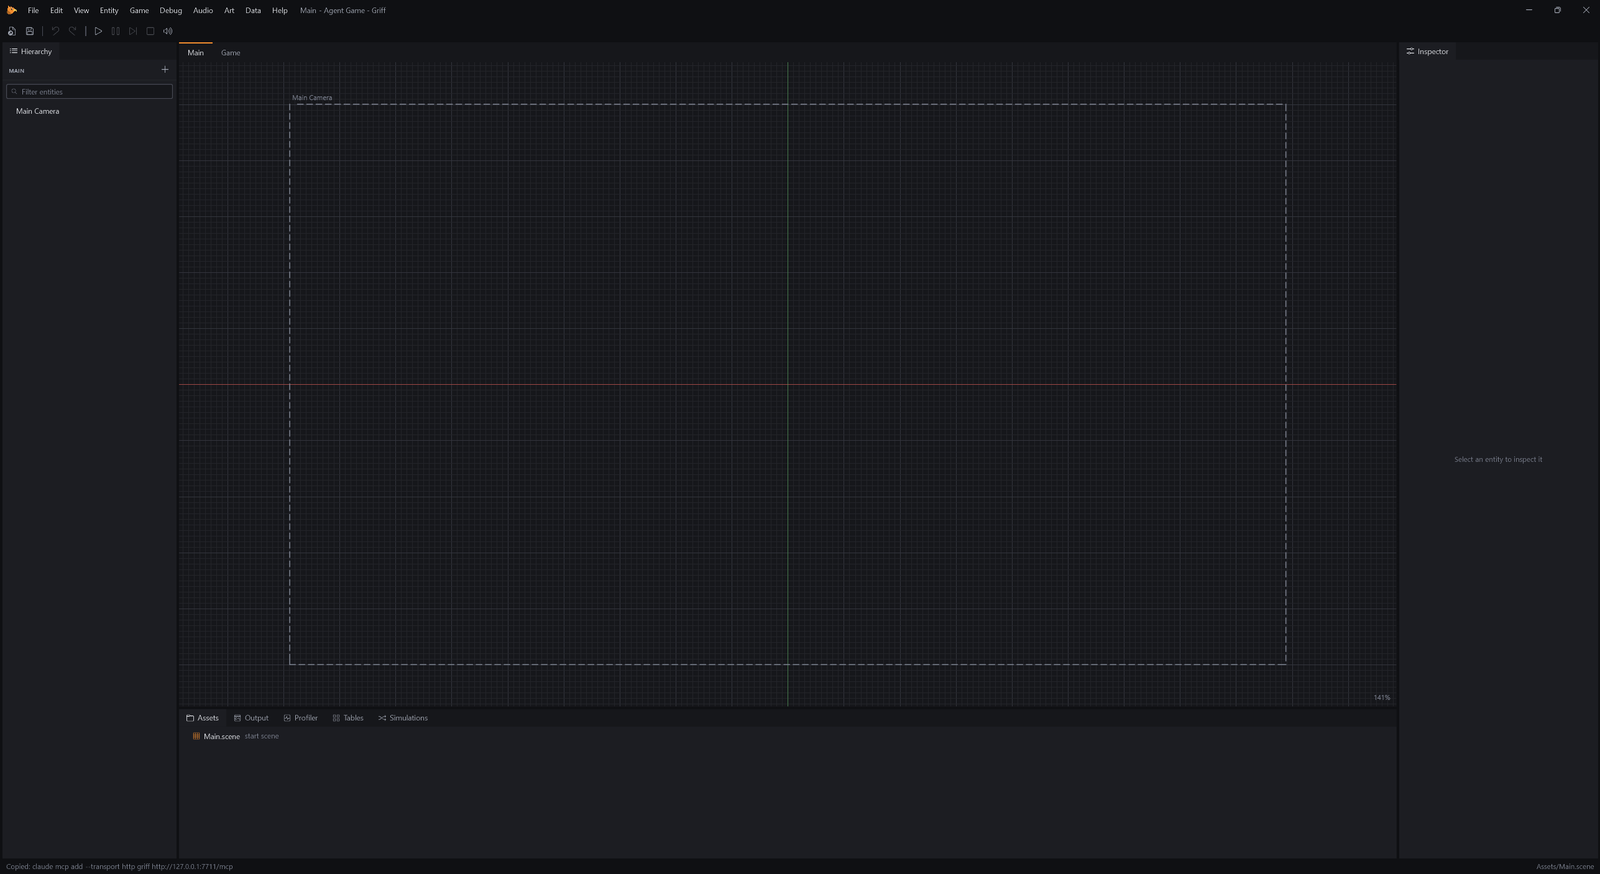This screenshot has height=874, width=1600.
Task: Click the Assets/Main.scene path in status bar
Action: click(x=1565, y=867)
